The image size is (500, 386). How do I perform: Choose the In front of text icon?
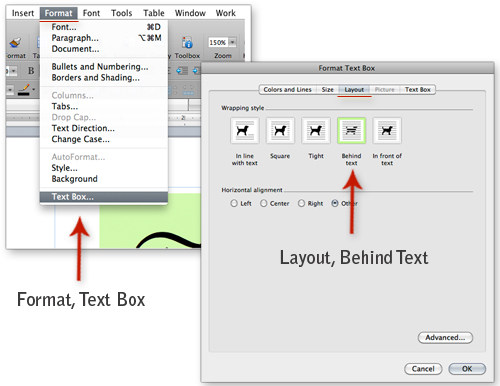coord(387,130)
